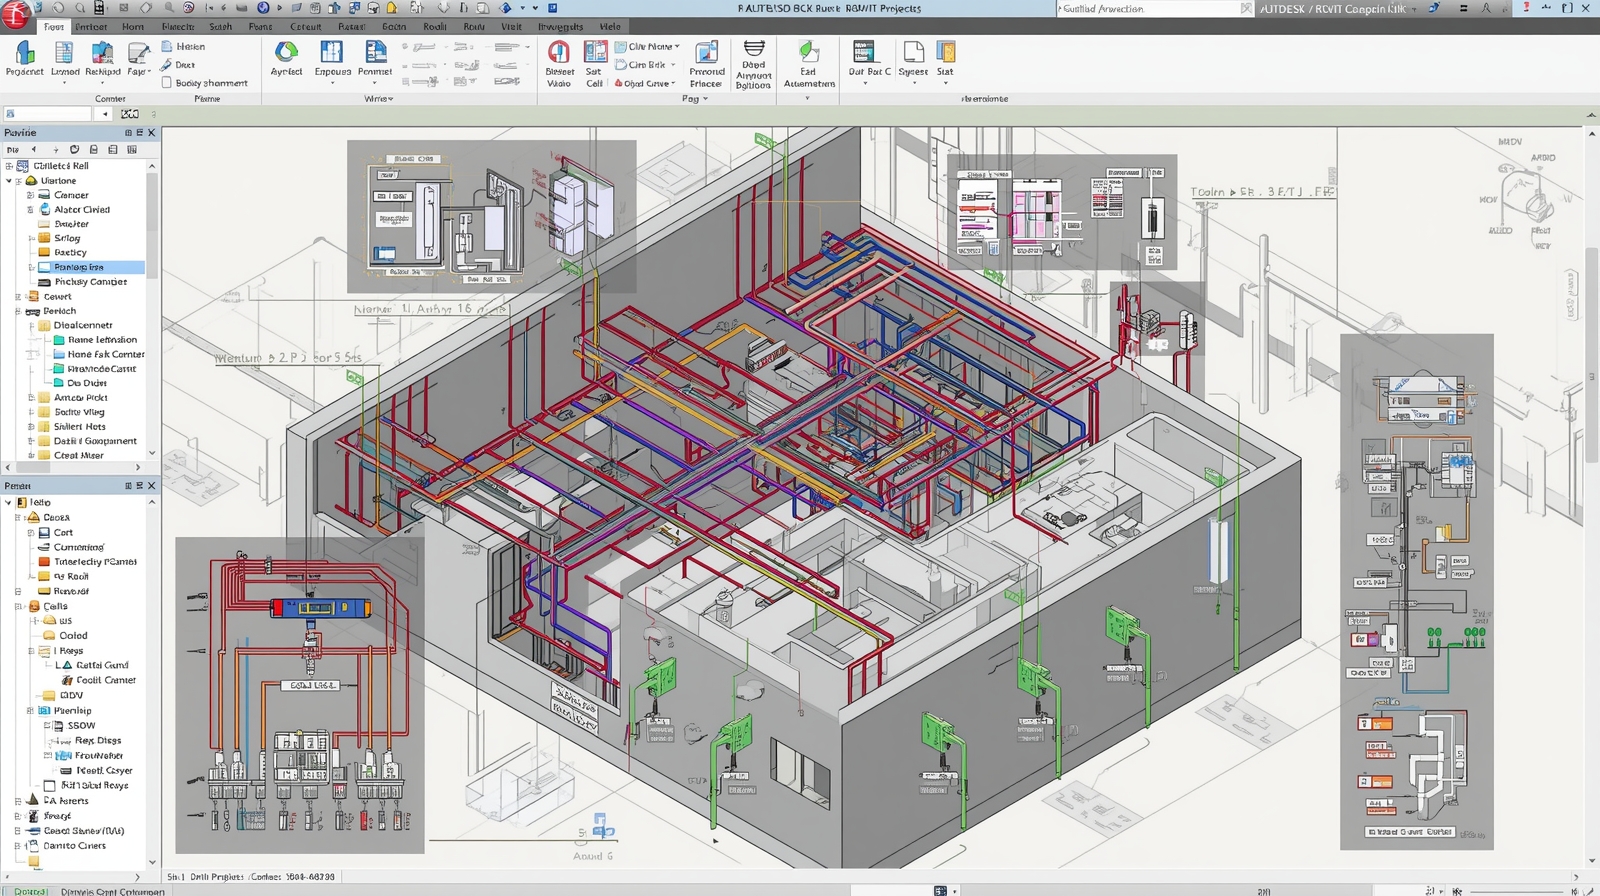Viewport: 1600px width, 896px height.
Task: Click the Aloter Ciried tree item icon
Action: (x=44, y=210)
